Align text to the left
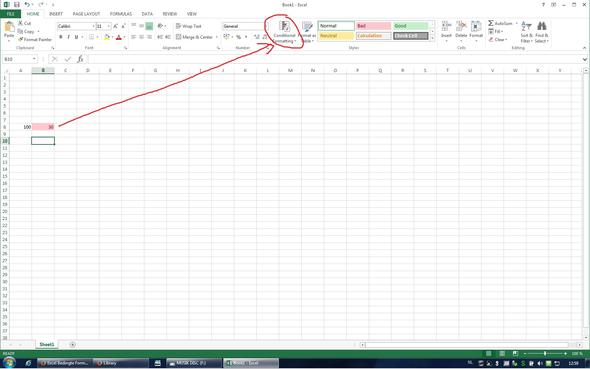Image resolution: width=590 pixels, height=369 pixels. point(134,37)
